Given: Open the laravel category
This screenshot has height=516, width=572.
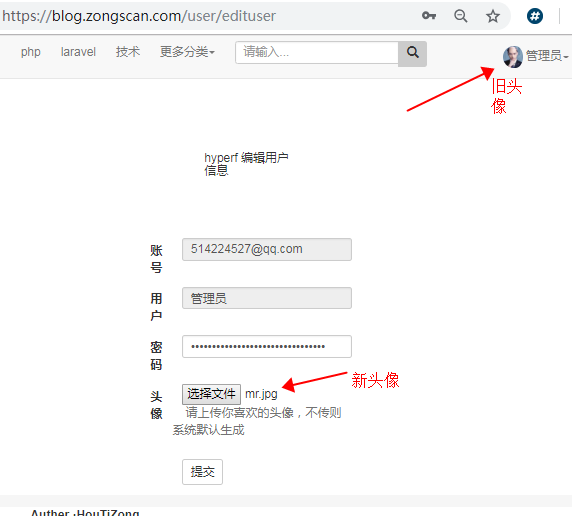Looking at the screenshot, I should point(78,52).
